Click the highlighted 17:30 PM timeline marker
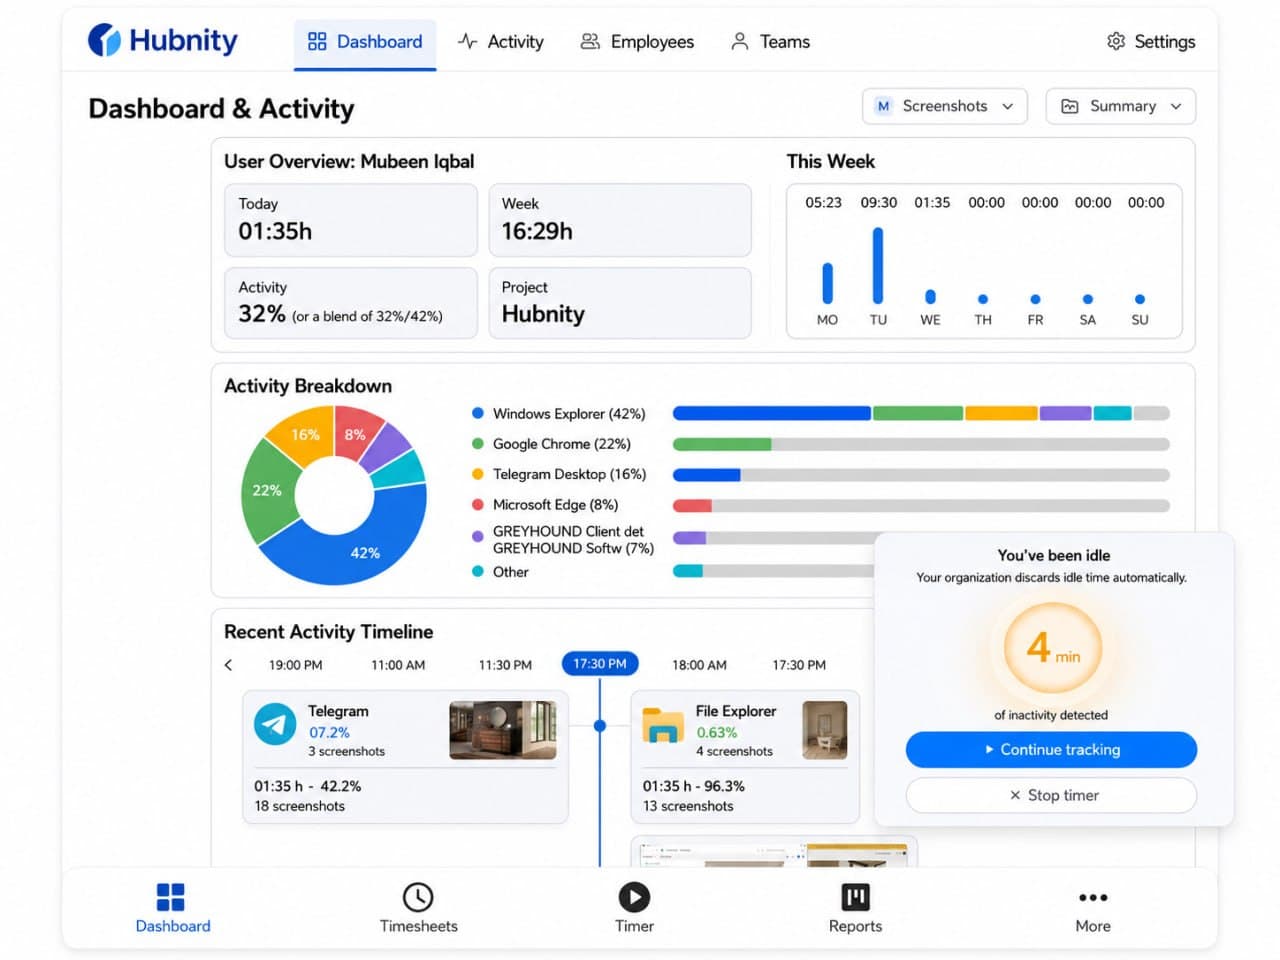1280x960 pixels. 600,664
